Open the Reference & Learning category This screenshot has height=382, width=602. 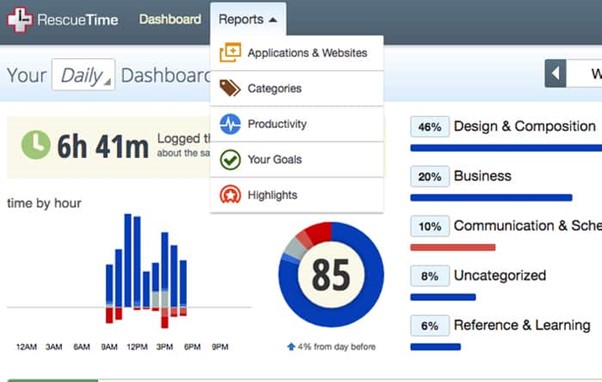pyautogui.click(x=522, y=325)
